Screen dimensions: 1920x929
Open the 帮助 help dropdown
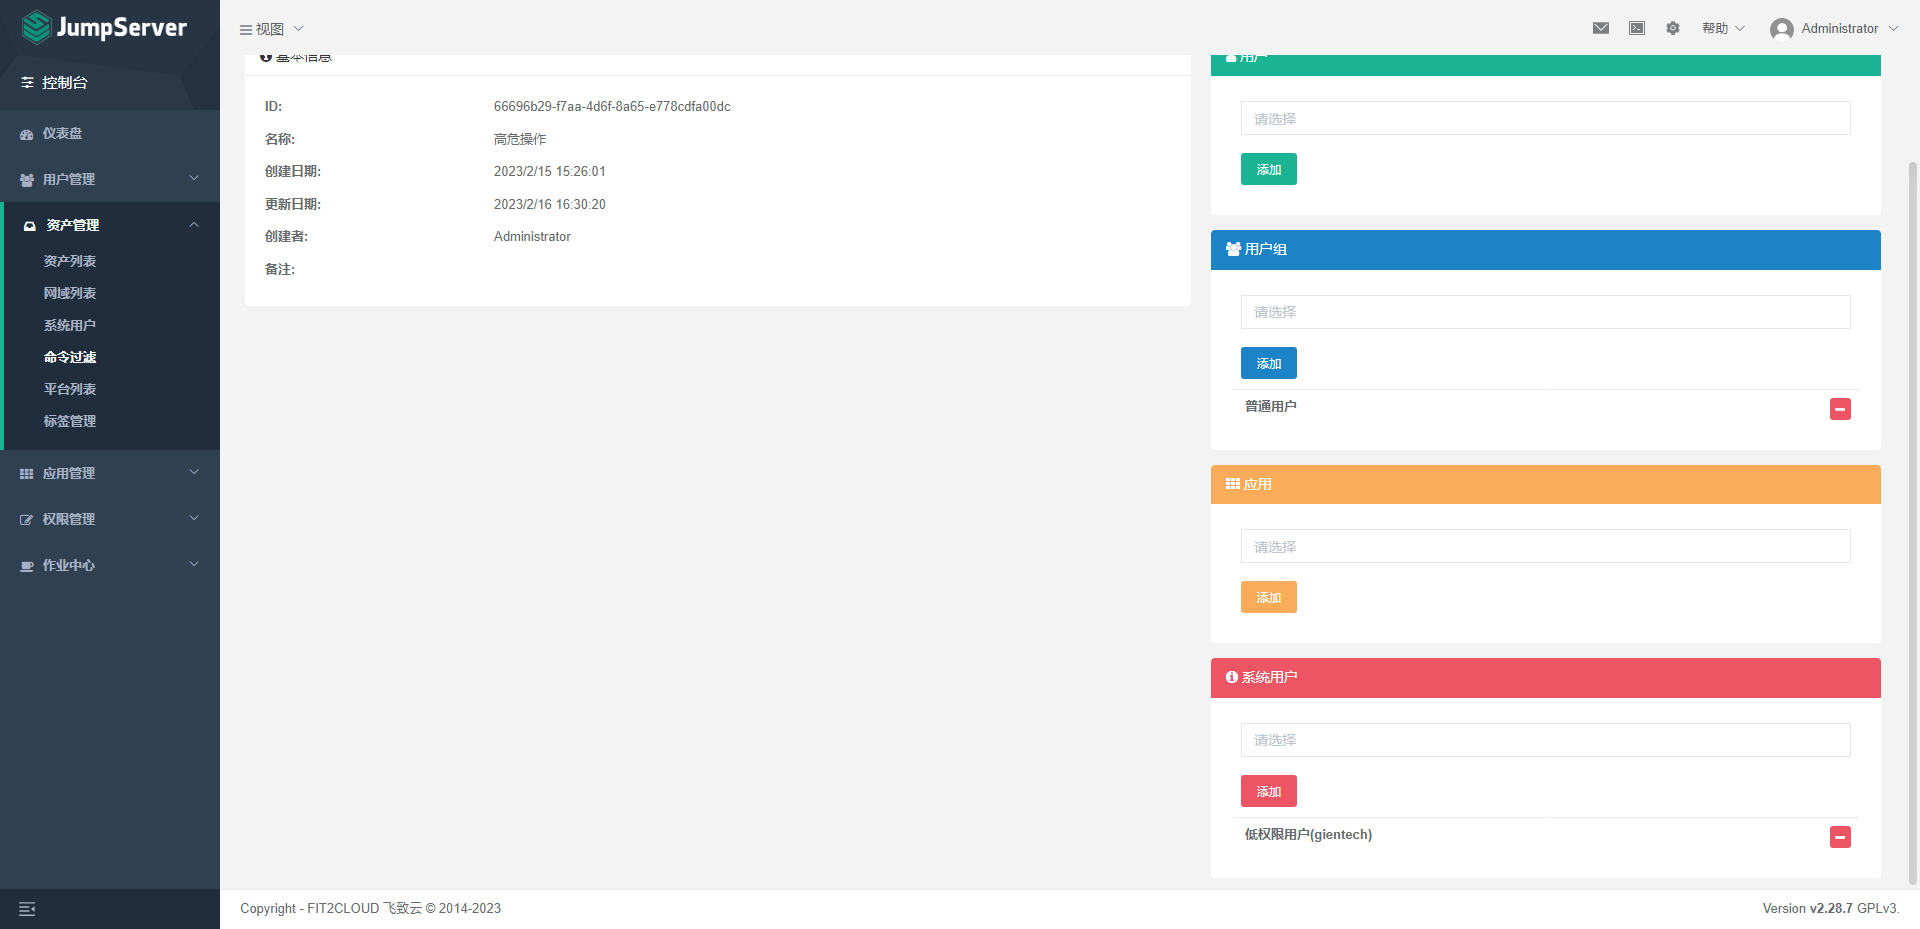tap(1723, 28)
